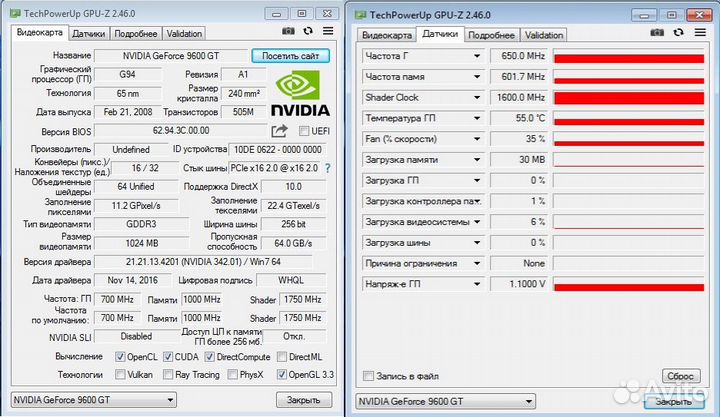This screenshot has height=417, width=720.
Task: Open Validation tab in right window
Action: tap(544, 35)
